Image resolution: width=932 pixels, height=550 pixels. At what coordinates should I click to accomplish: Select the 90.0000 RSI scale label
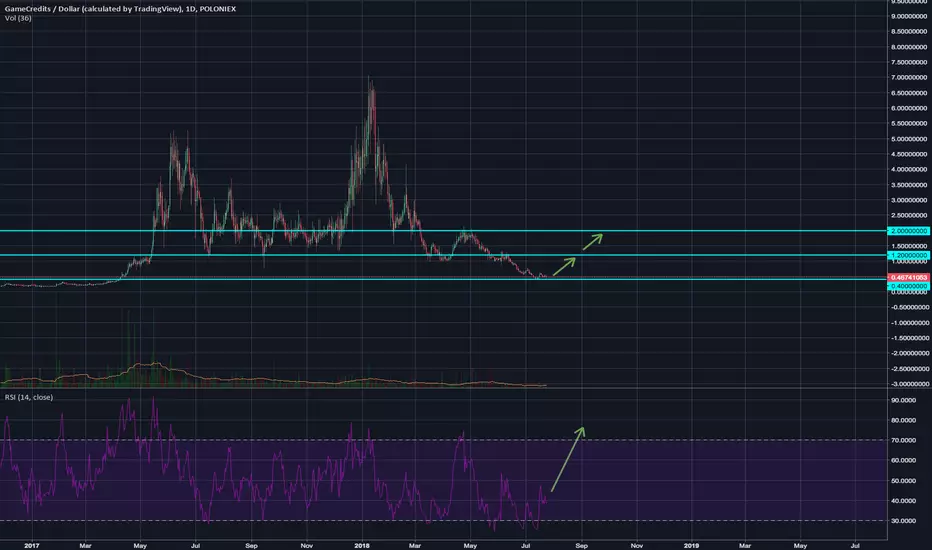coord(904,400)
